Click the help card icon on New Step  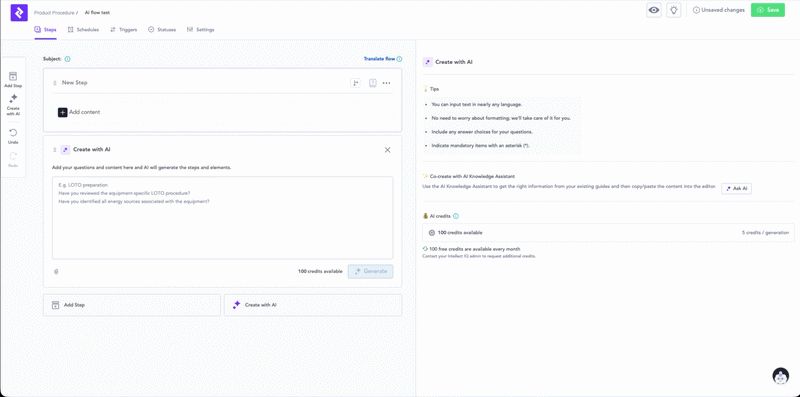(x=373, y=83)
